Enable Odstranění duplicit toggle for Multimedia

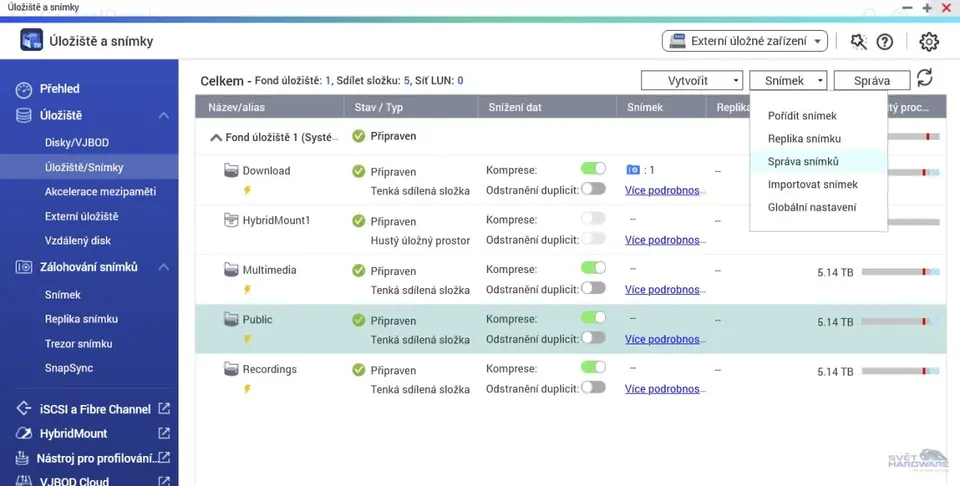tap(593, 288)
